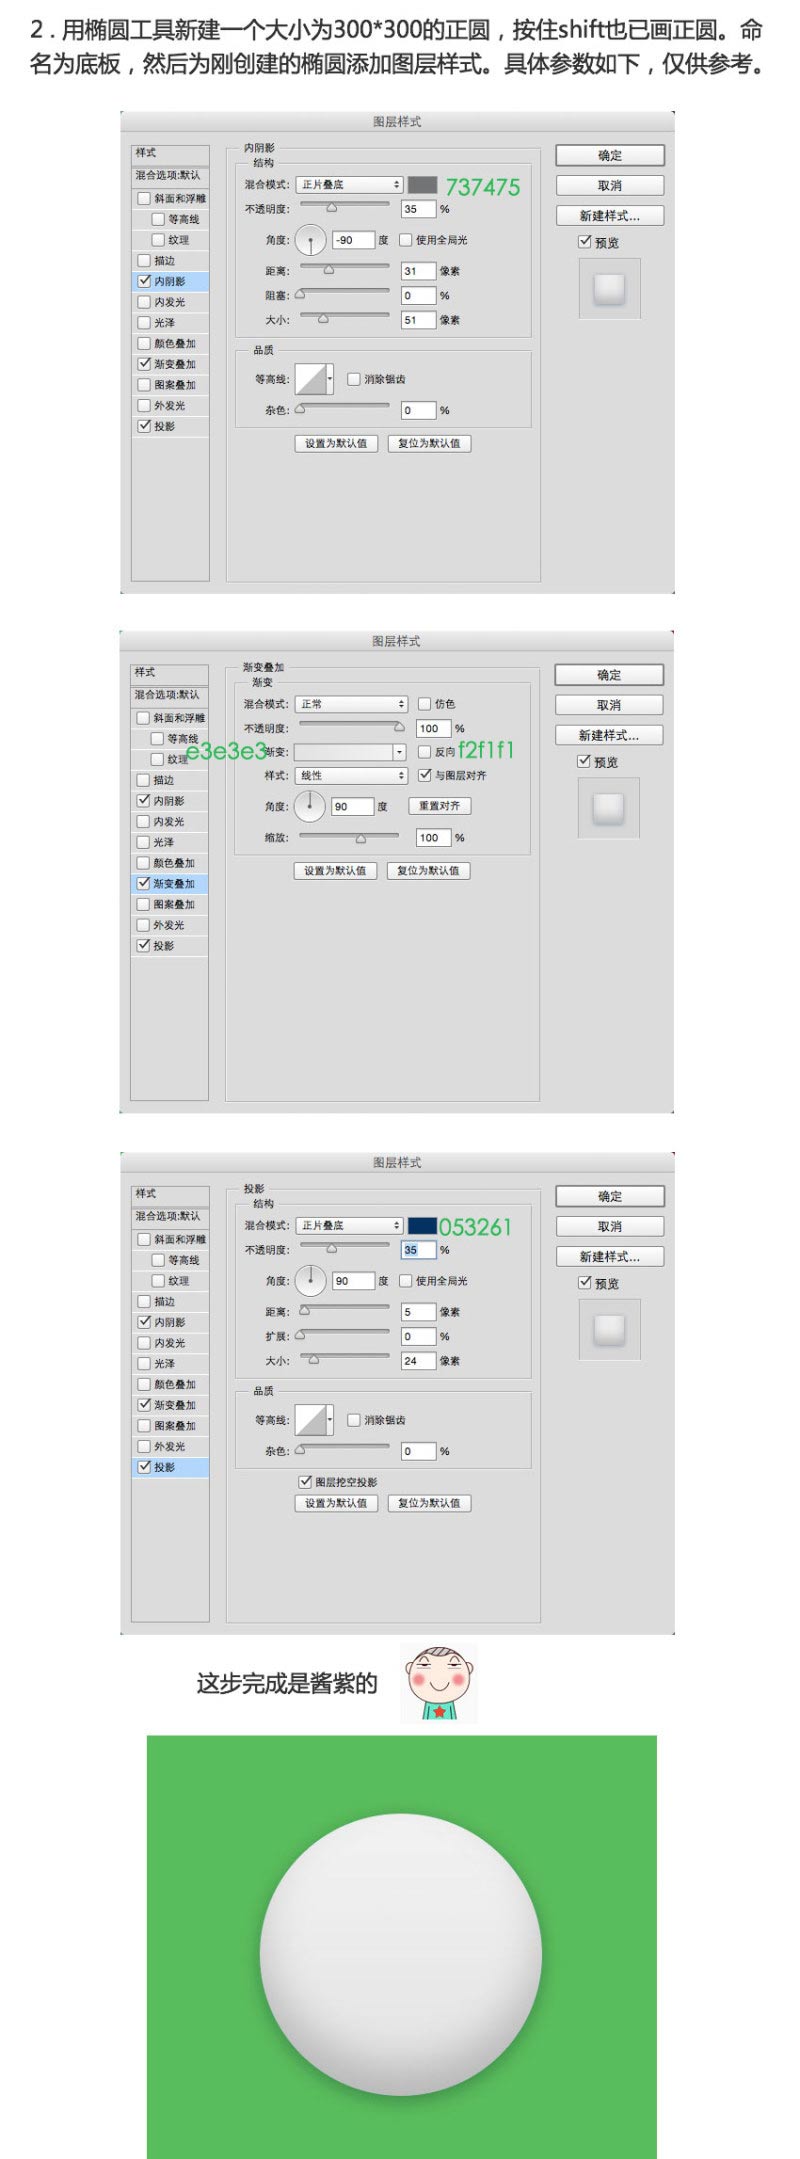The image size is (800, 2159).
Task: Select 外发光 item in the 渐变叠加 dialog list
Action: click(x=170, y=925)
